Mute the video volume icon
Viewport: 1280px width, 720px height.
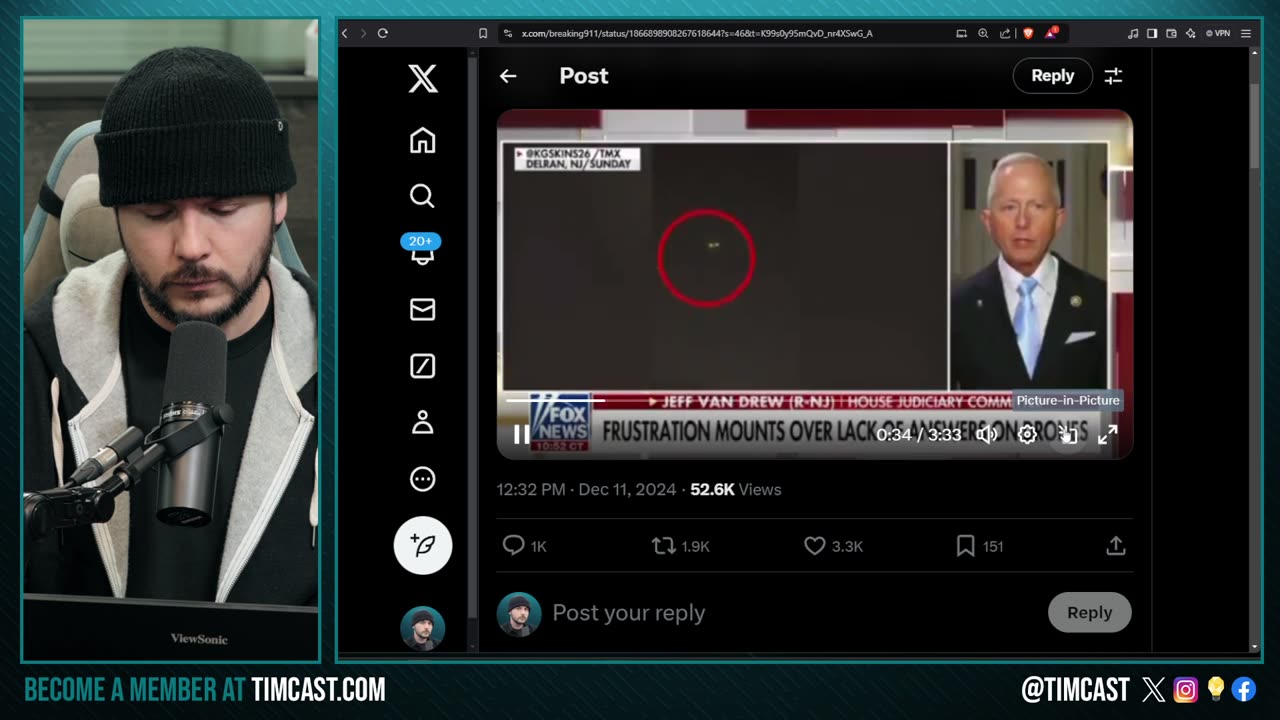pos(987,434)
